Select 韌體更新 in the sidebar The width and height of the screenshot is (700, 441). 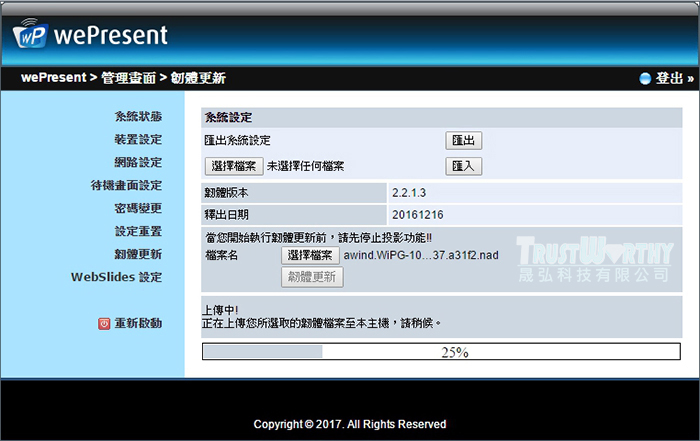click(x=138, y=254)
